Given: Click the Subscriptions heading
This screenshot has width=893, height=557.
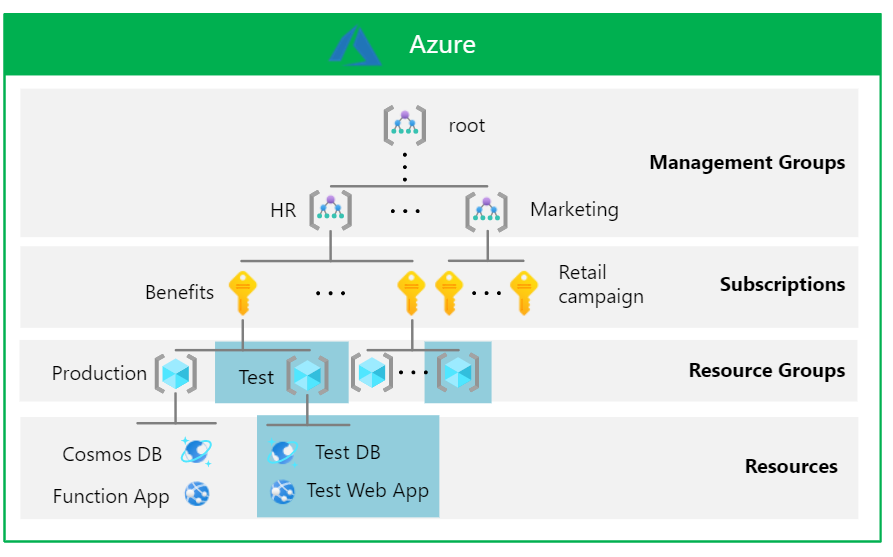Looking at the screenshot, I should [x=782, y=284].
